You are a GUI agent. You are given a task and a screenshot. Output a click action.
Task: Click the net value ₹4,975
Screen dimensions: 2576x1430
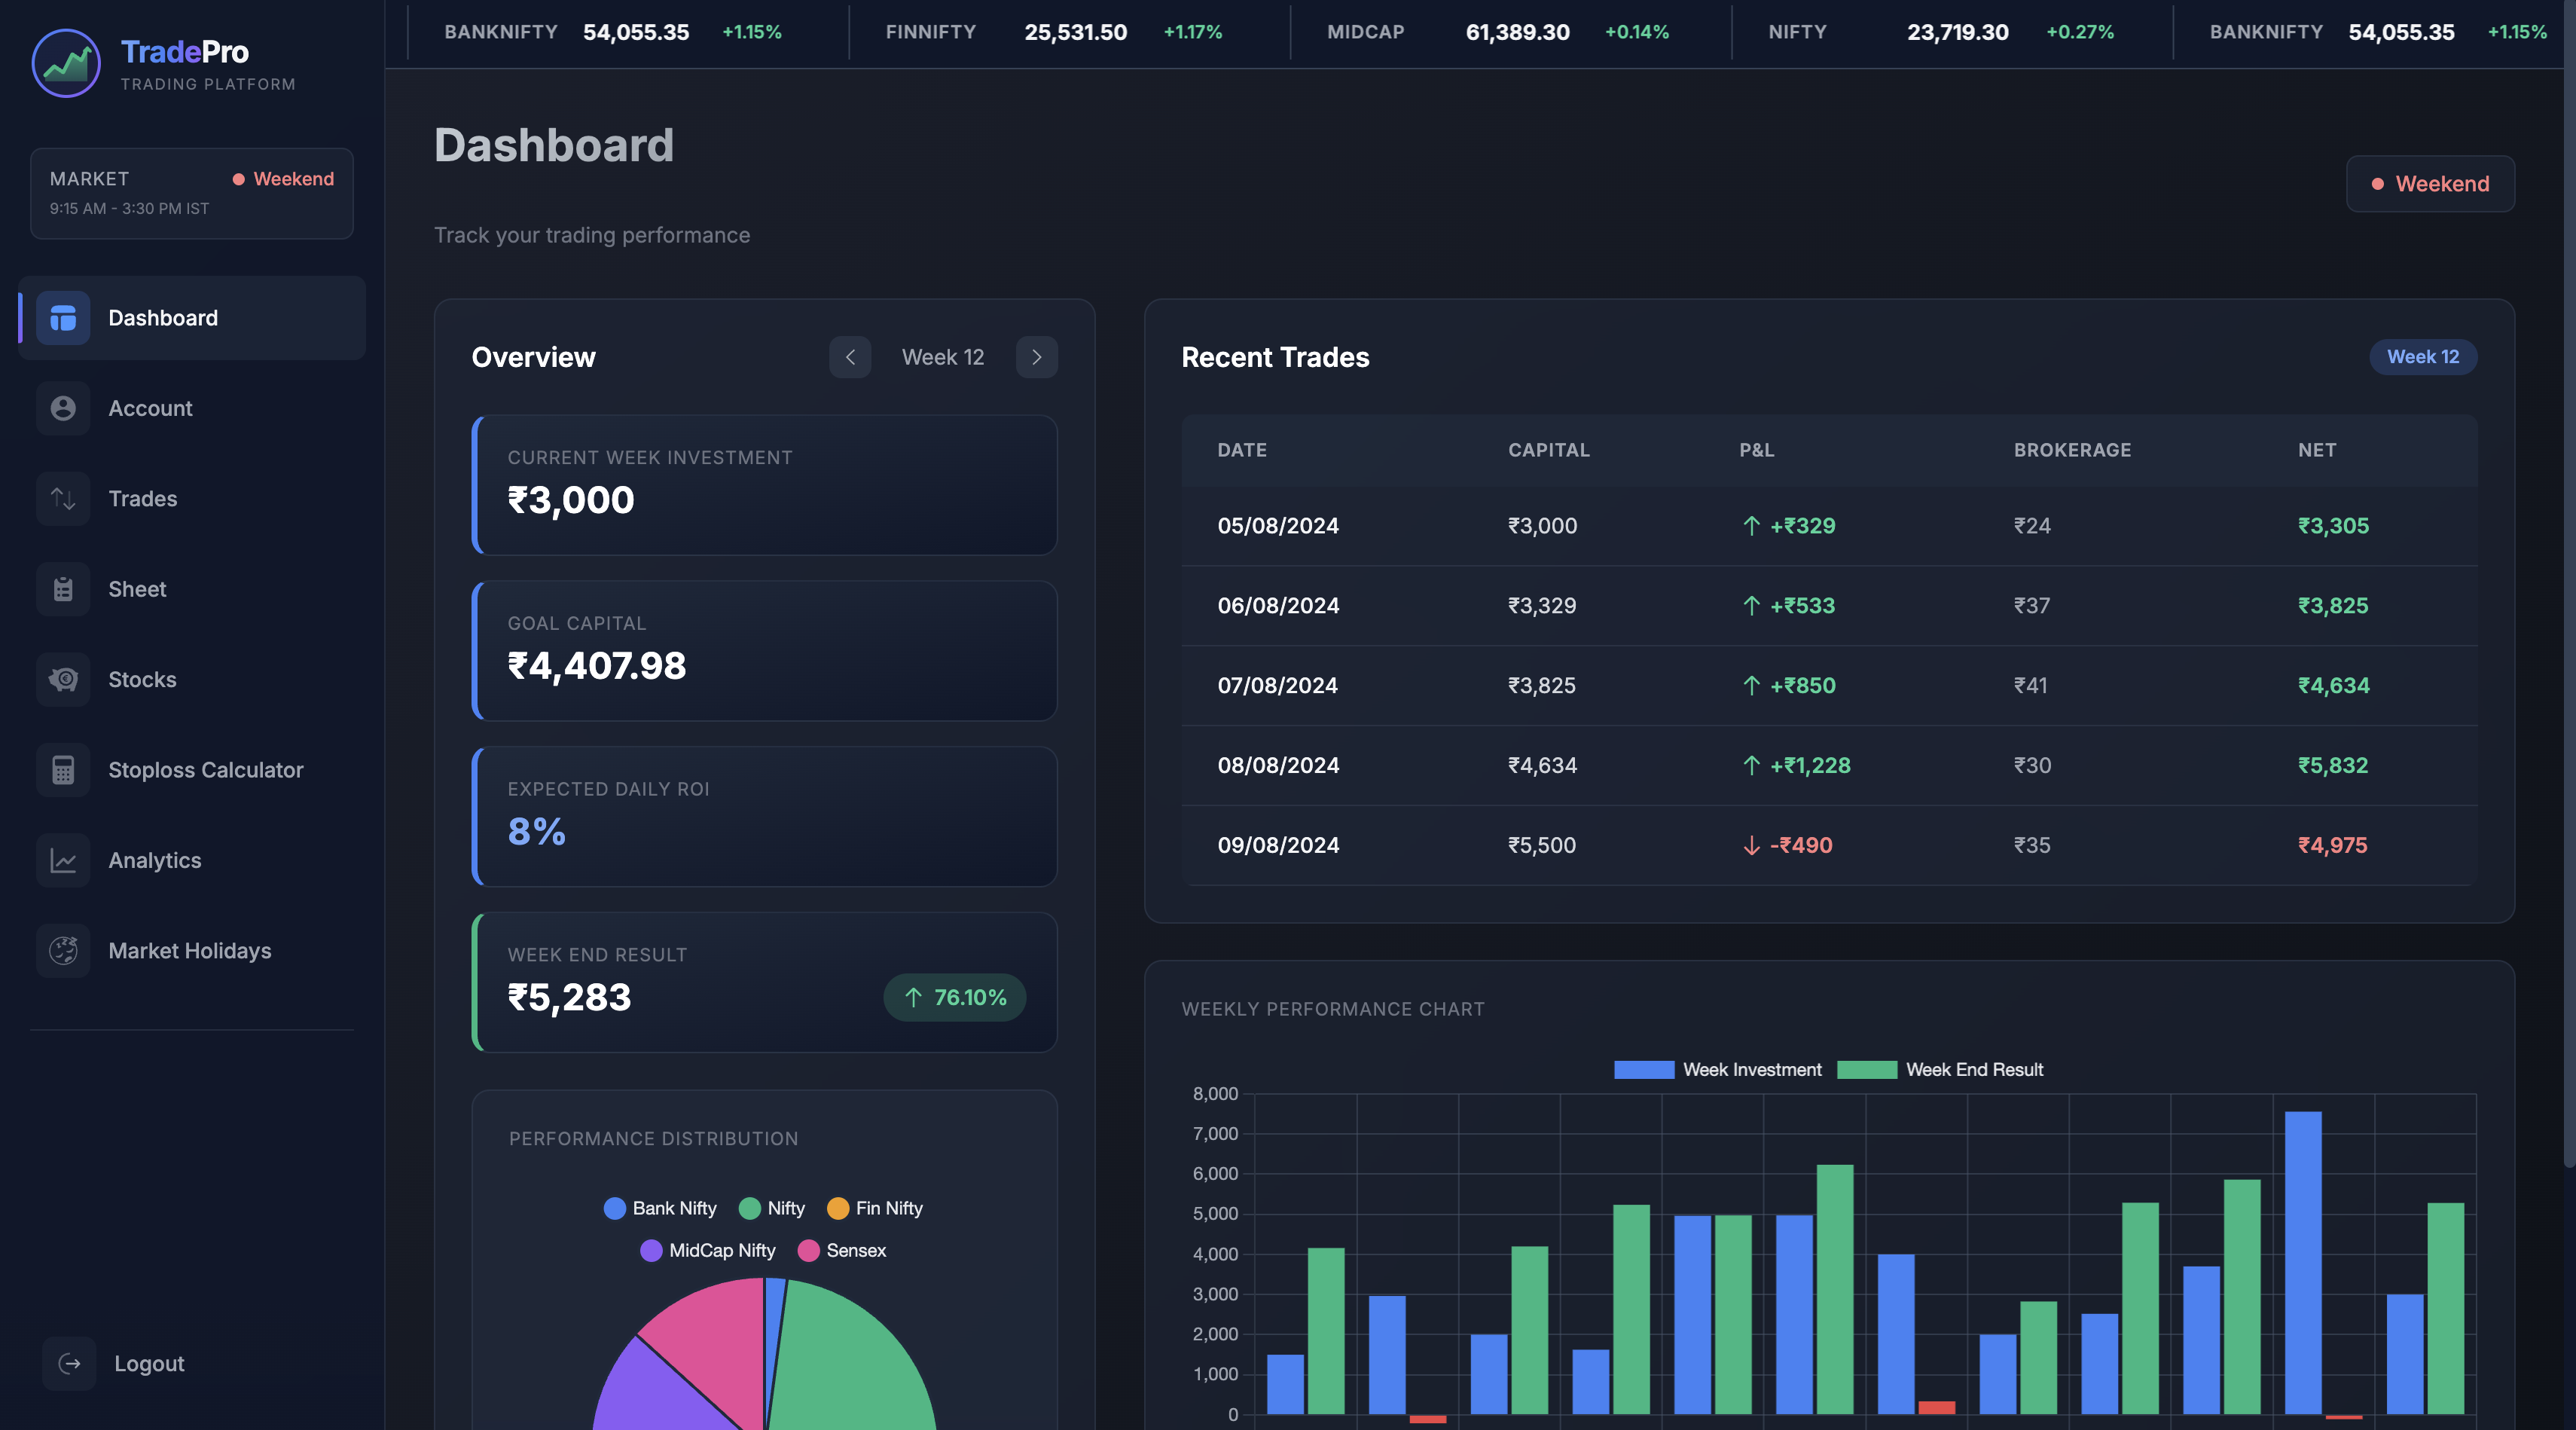click(2333, 846)
